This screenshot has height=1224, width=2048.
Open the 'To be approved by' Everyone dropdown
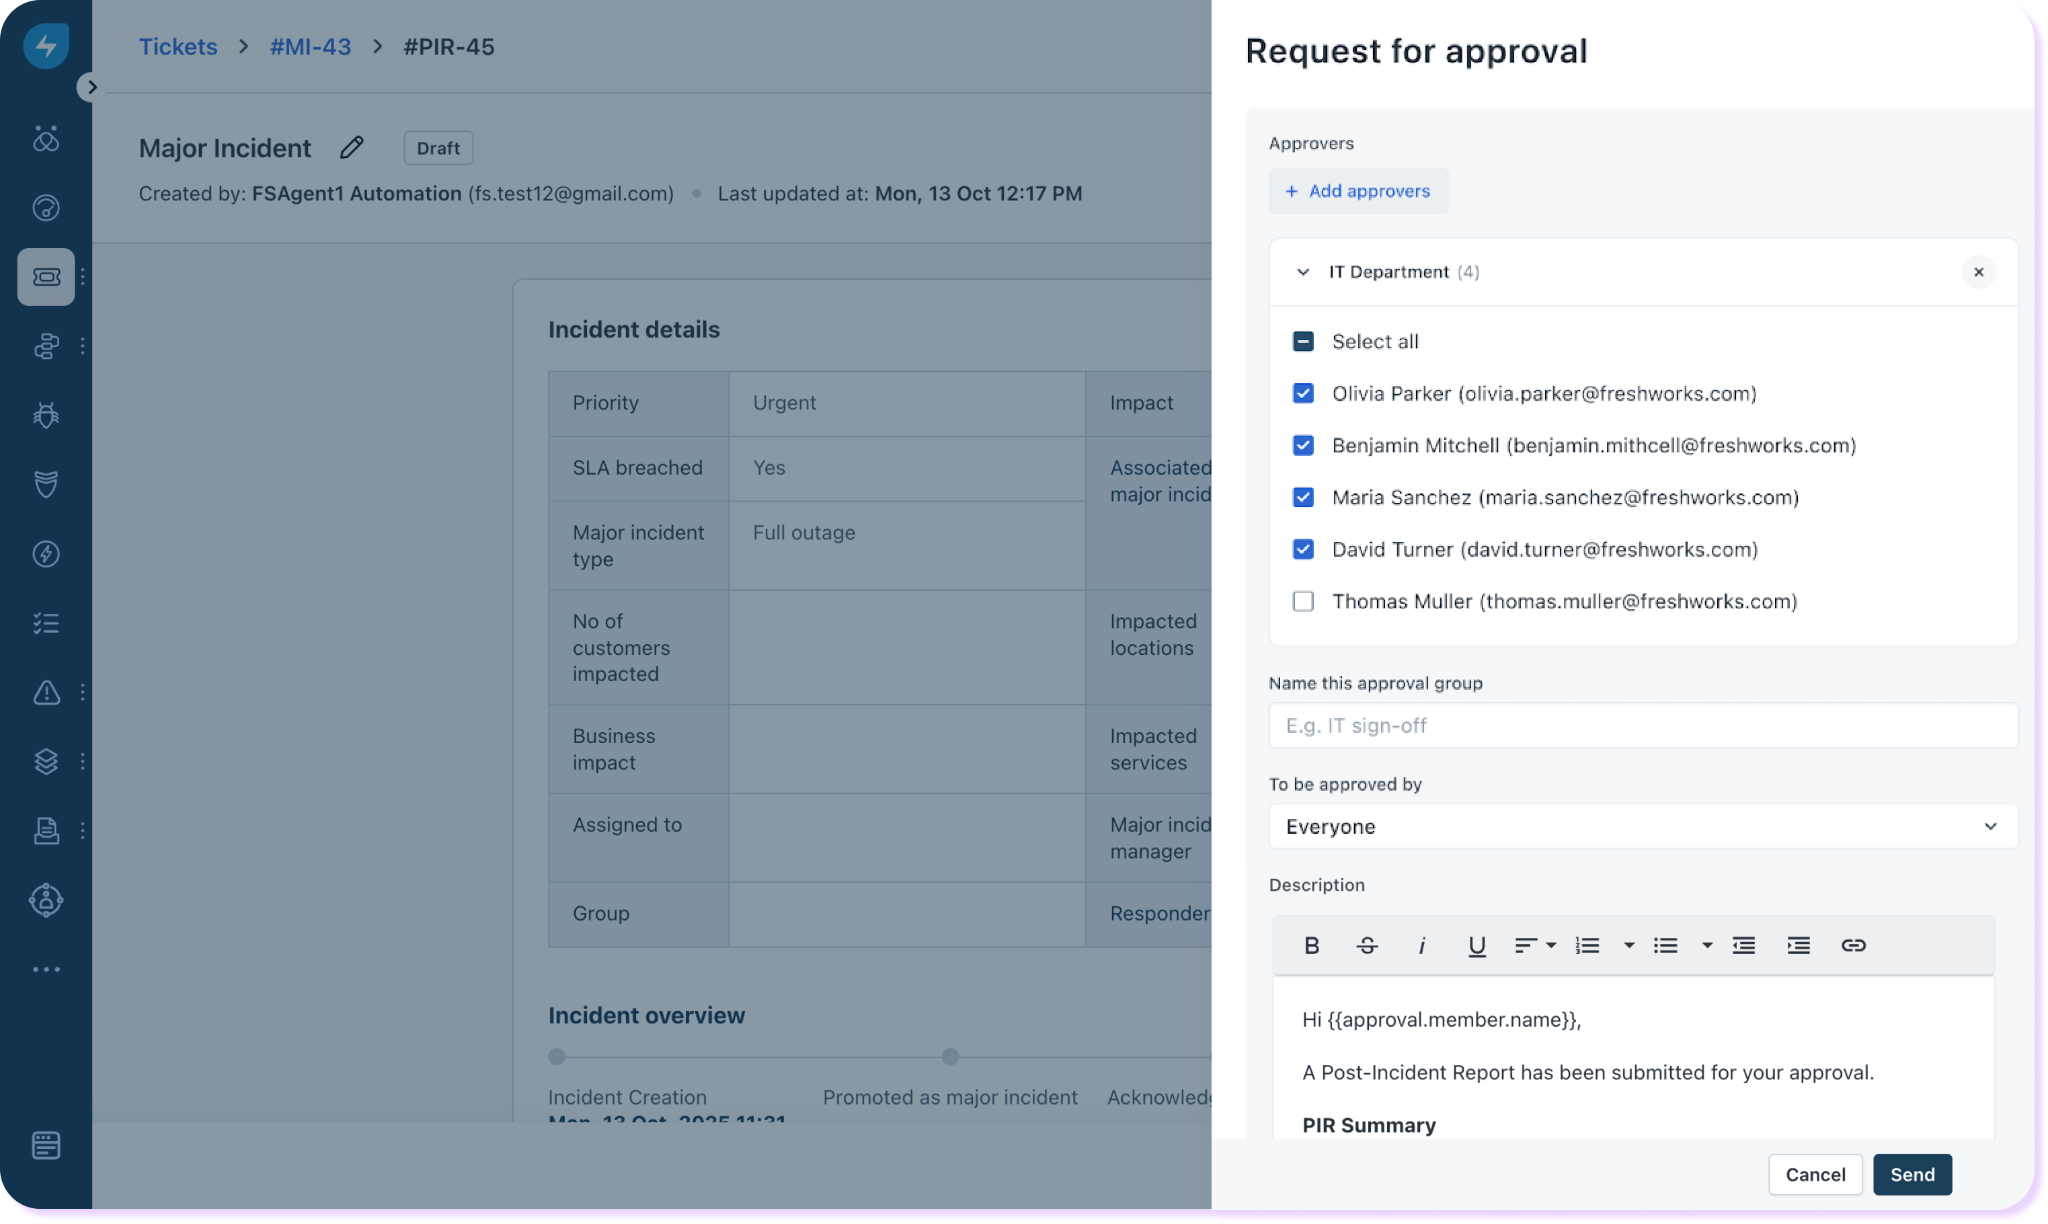1642,826
